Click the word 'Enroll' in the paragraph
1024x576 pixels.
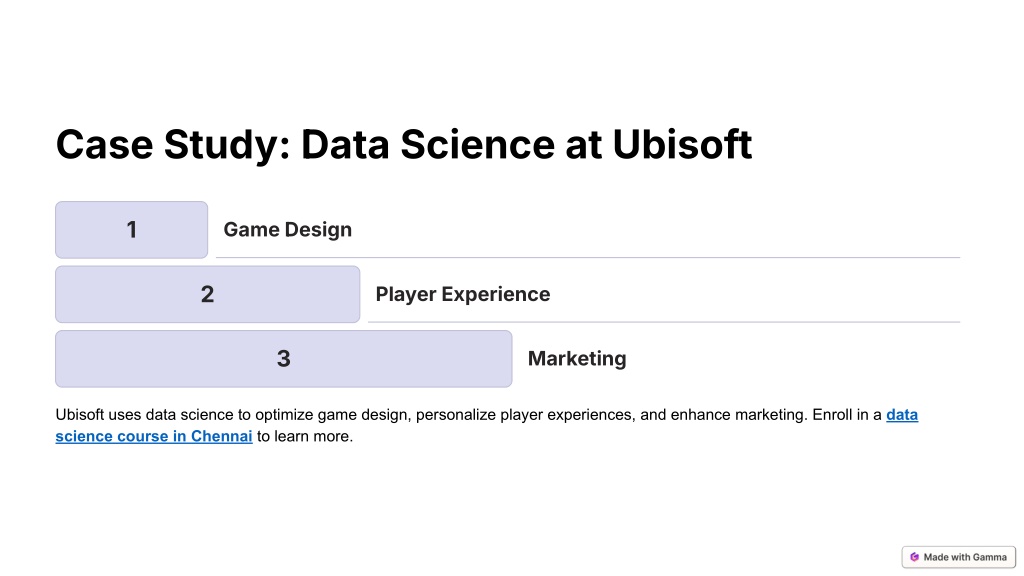[831, 415]
